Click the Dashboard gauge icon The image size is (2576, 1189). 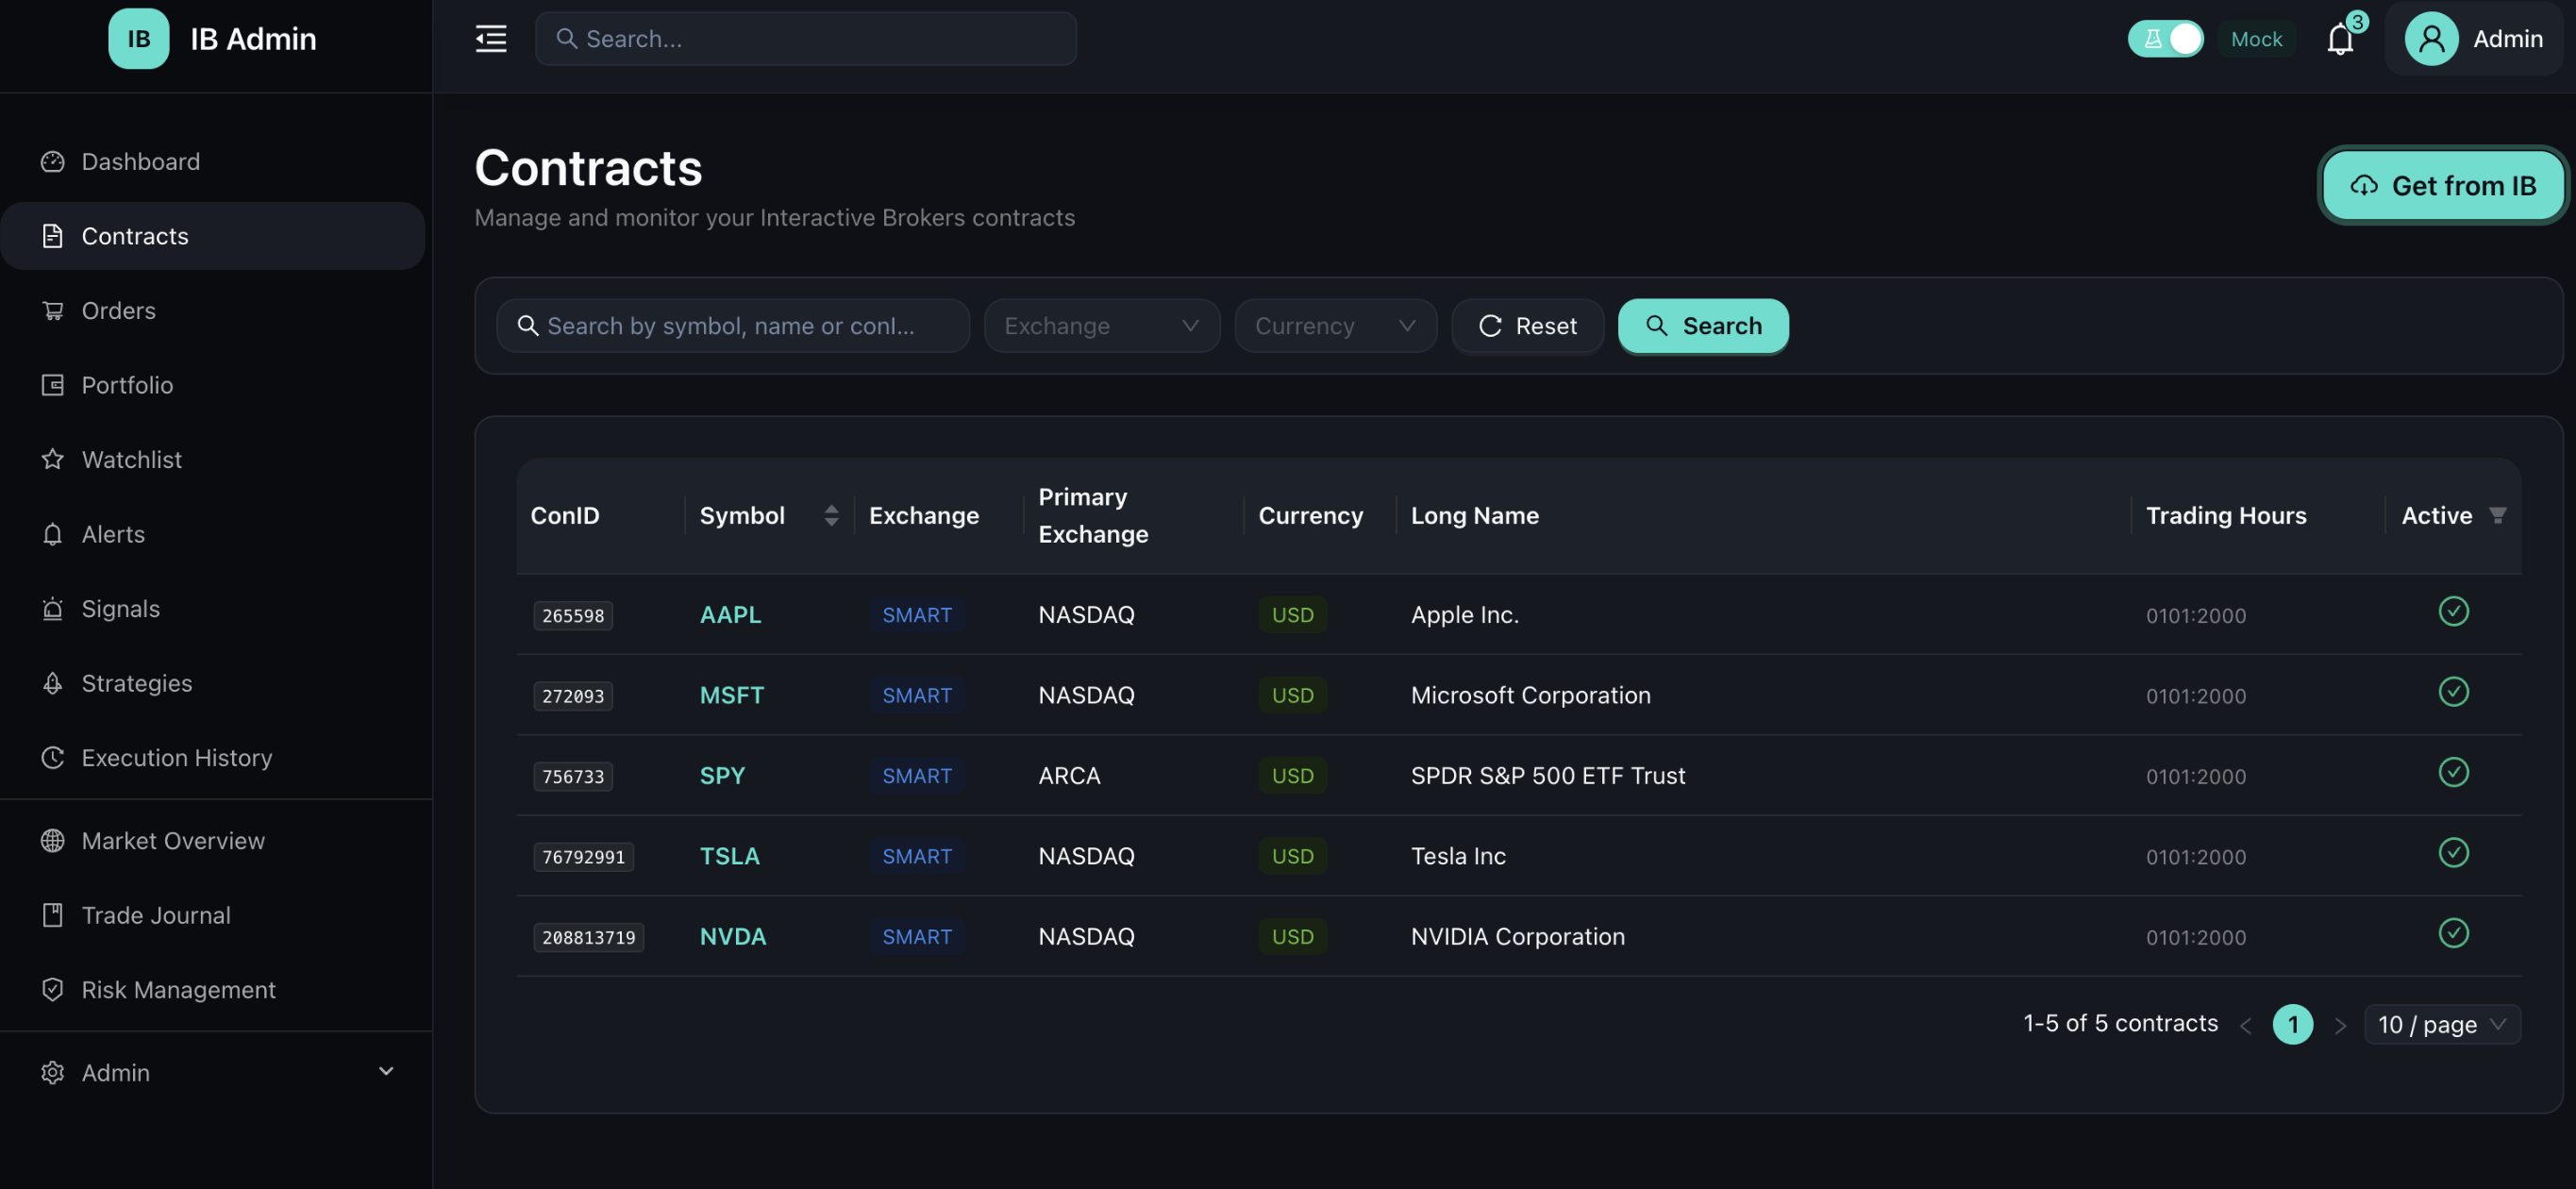pyautogui.click(x=53, y=161)
